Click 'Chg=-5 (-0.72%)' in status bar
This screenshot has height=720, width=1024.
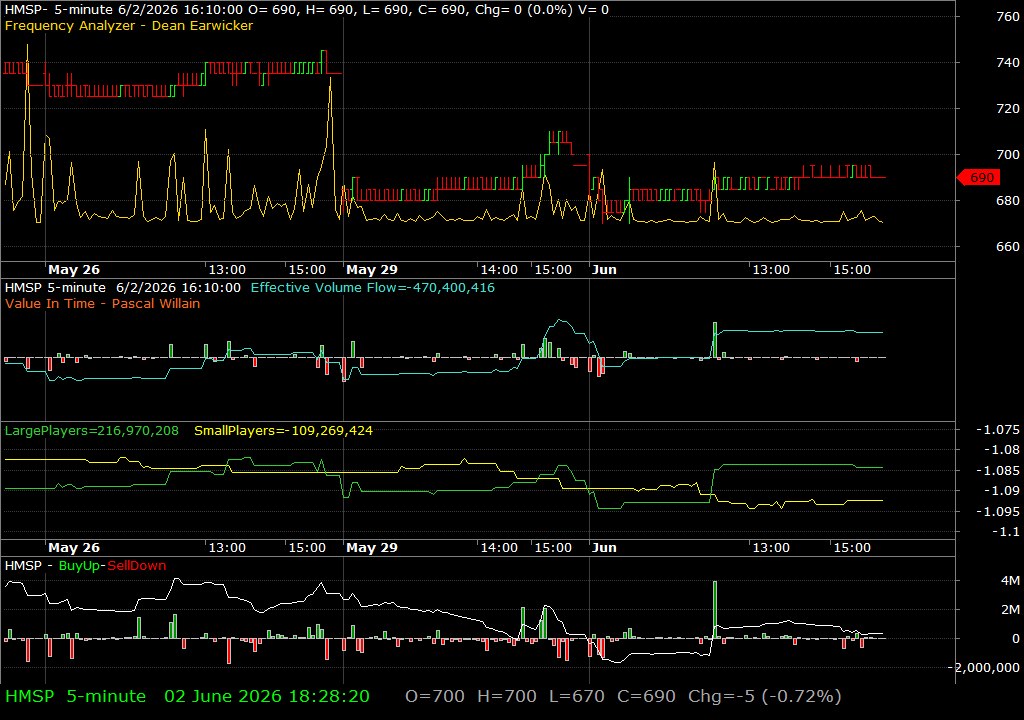click(765, 696)
